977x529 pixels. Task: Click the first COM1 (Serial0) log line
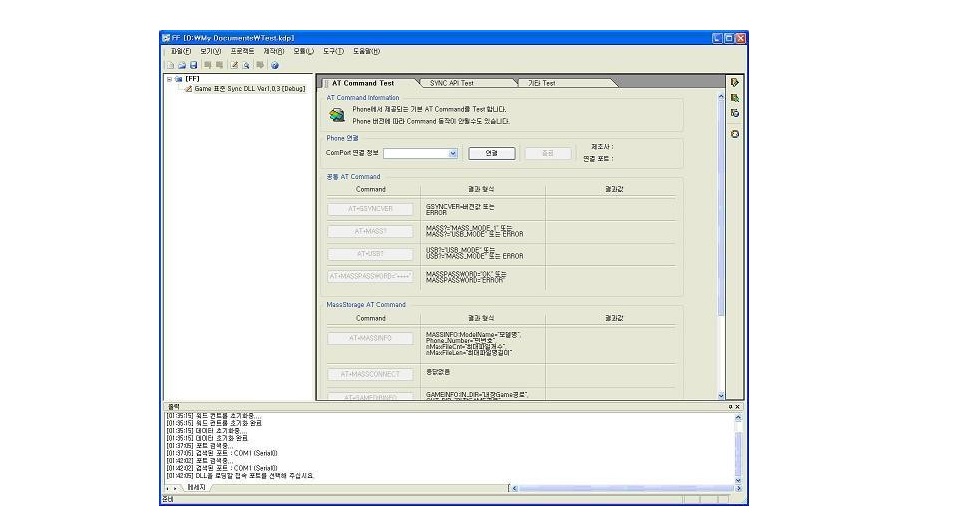[222, 453]
